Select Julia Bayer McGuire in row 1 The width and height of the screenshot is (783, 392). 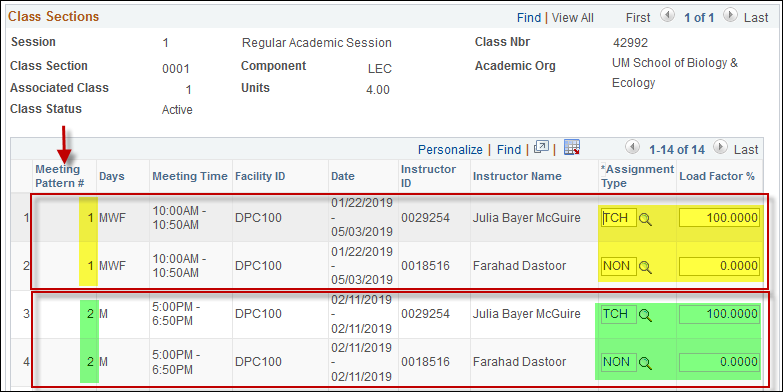527,218
